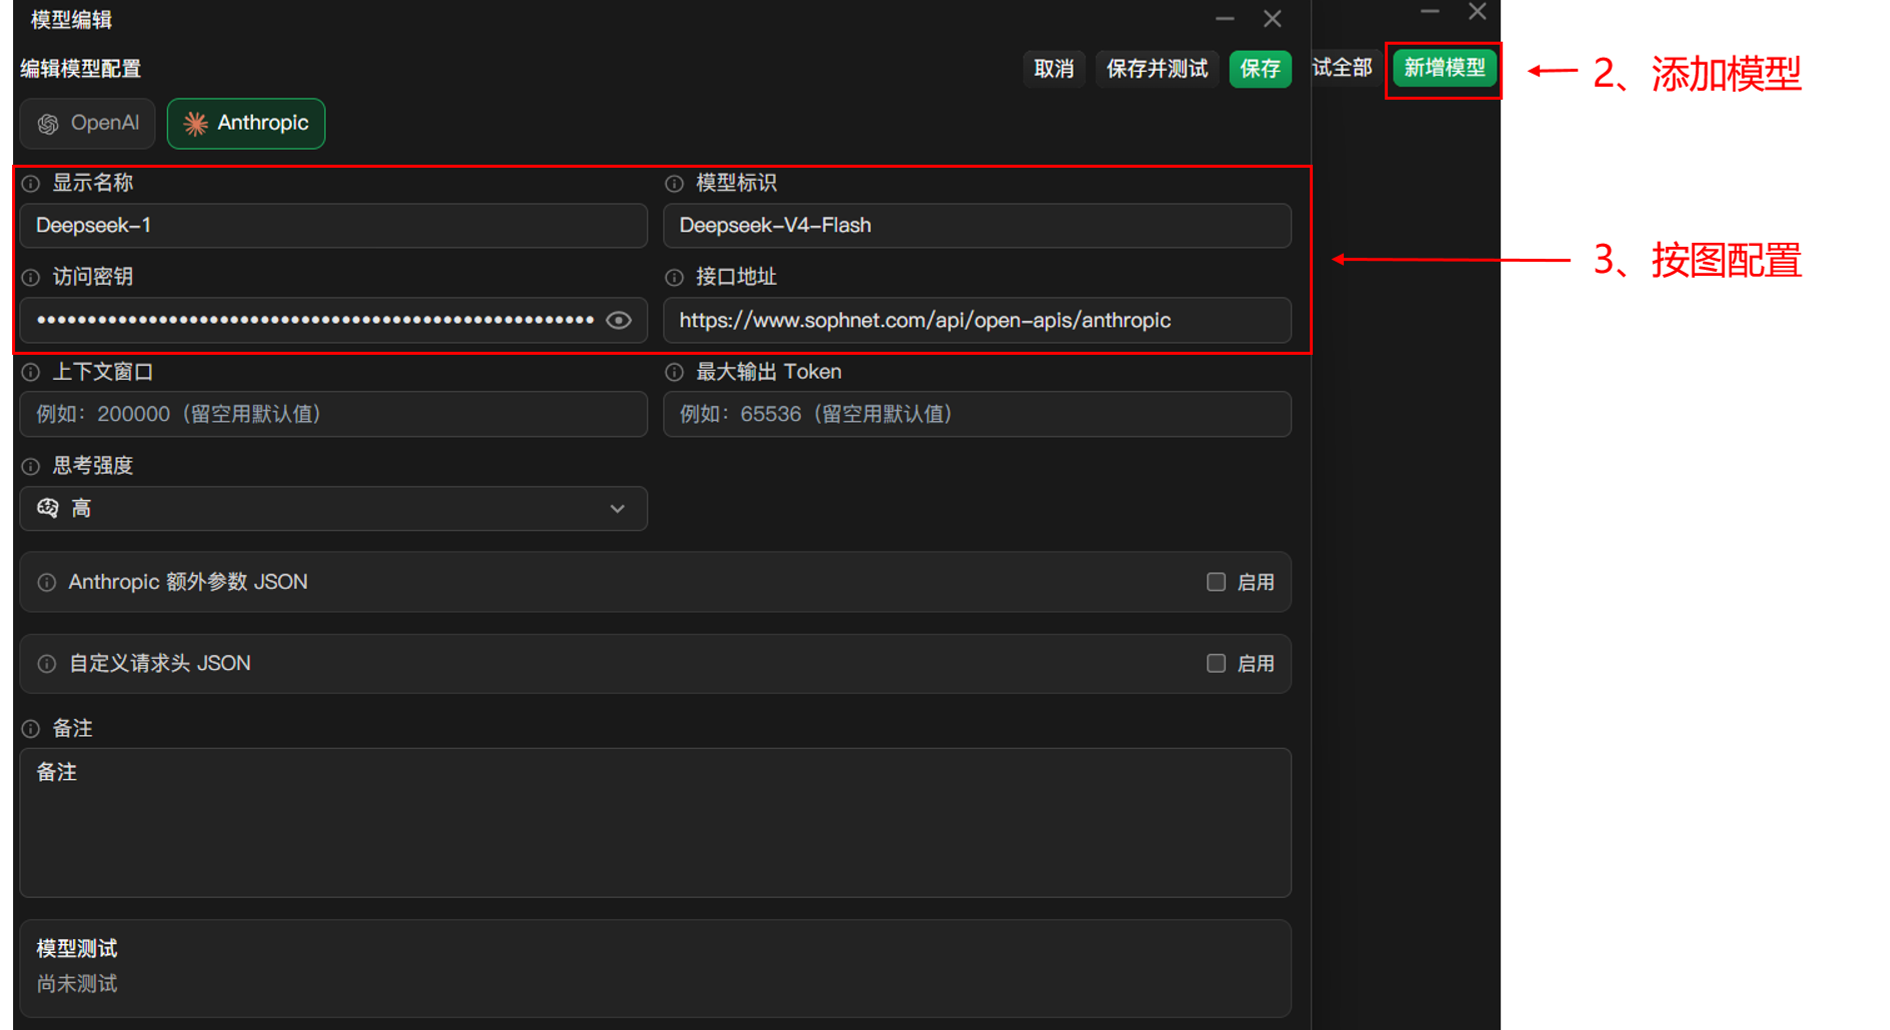This screenshot has height=1030, width=1890.
Task: Click the info icon beside 显示名称
Action: (x=31, y=183)
